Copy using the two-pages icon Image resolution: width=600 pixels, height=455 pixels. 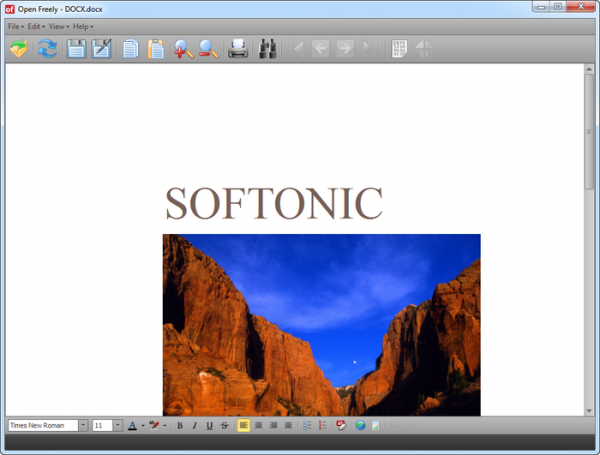click(x=131, y=49)
